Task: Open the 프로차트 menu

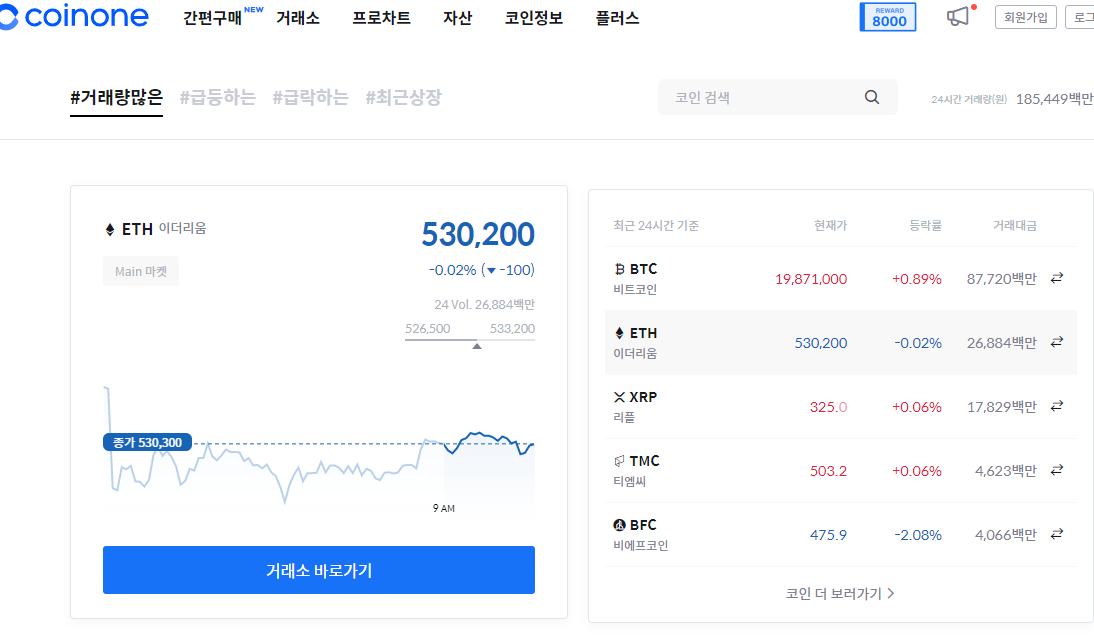Action: 381,18
